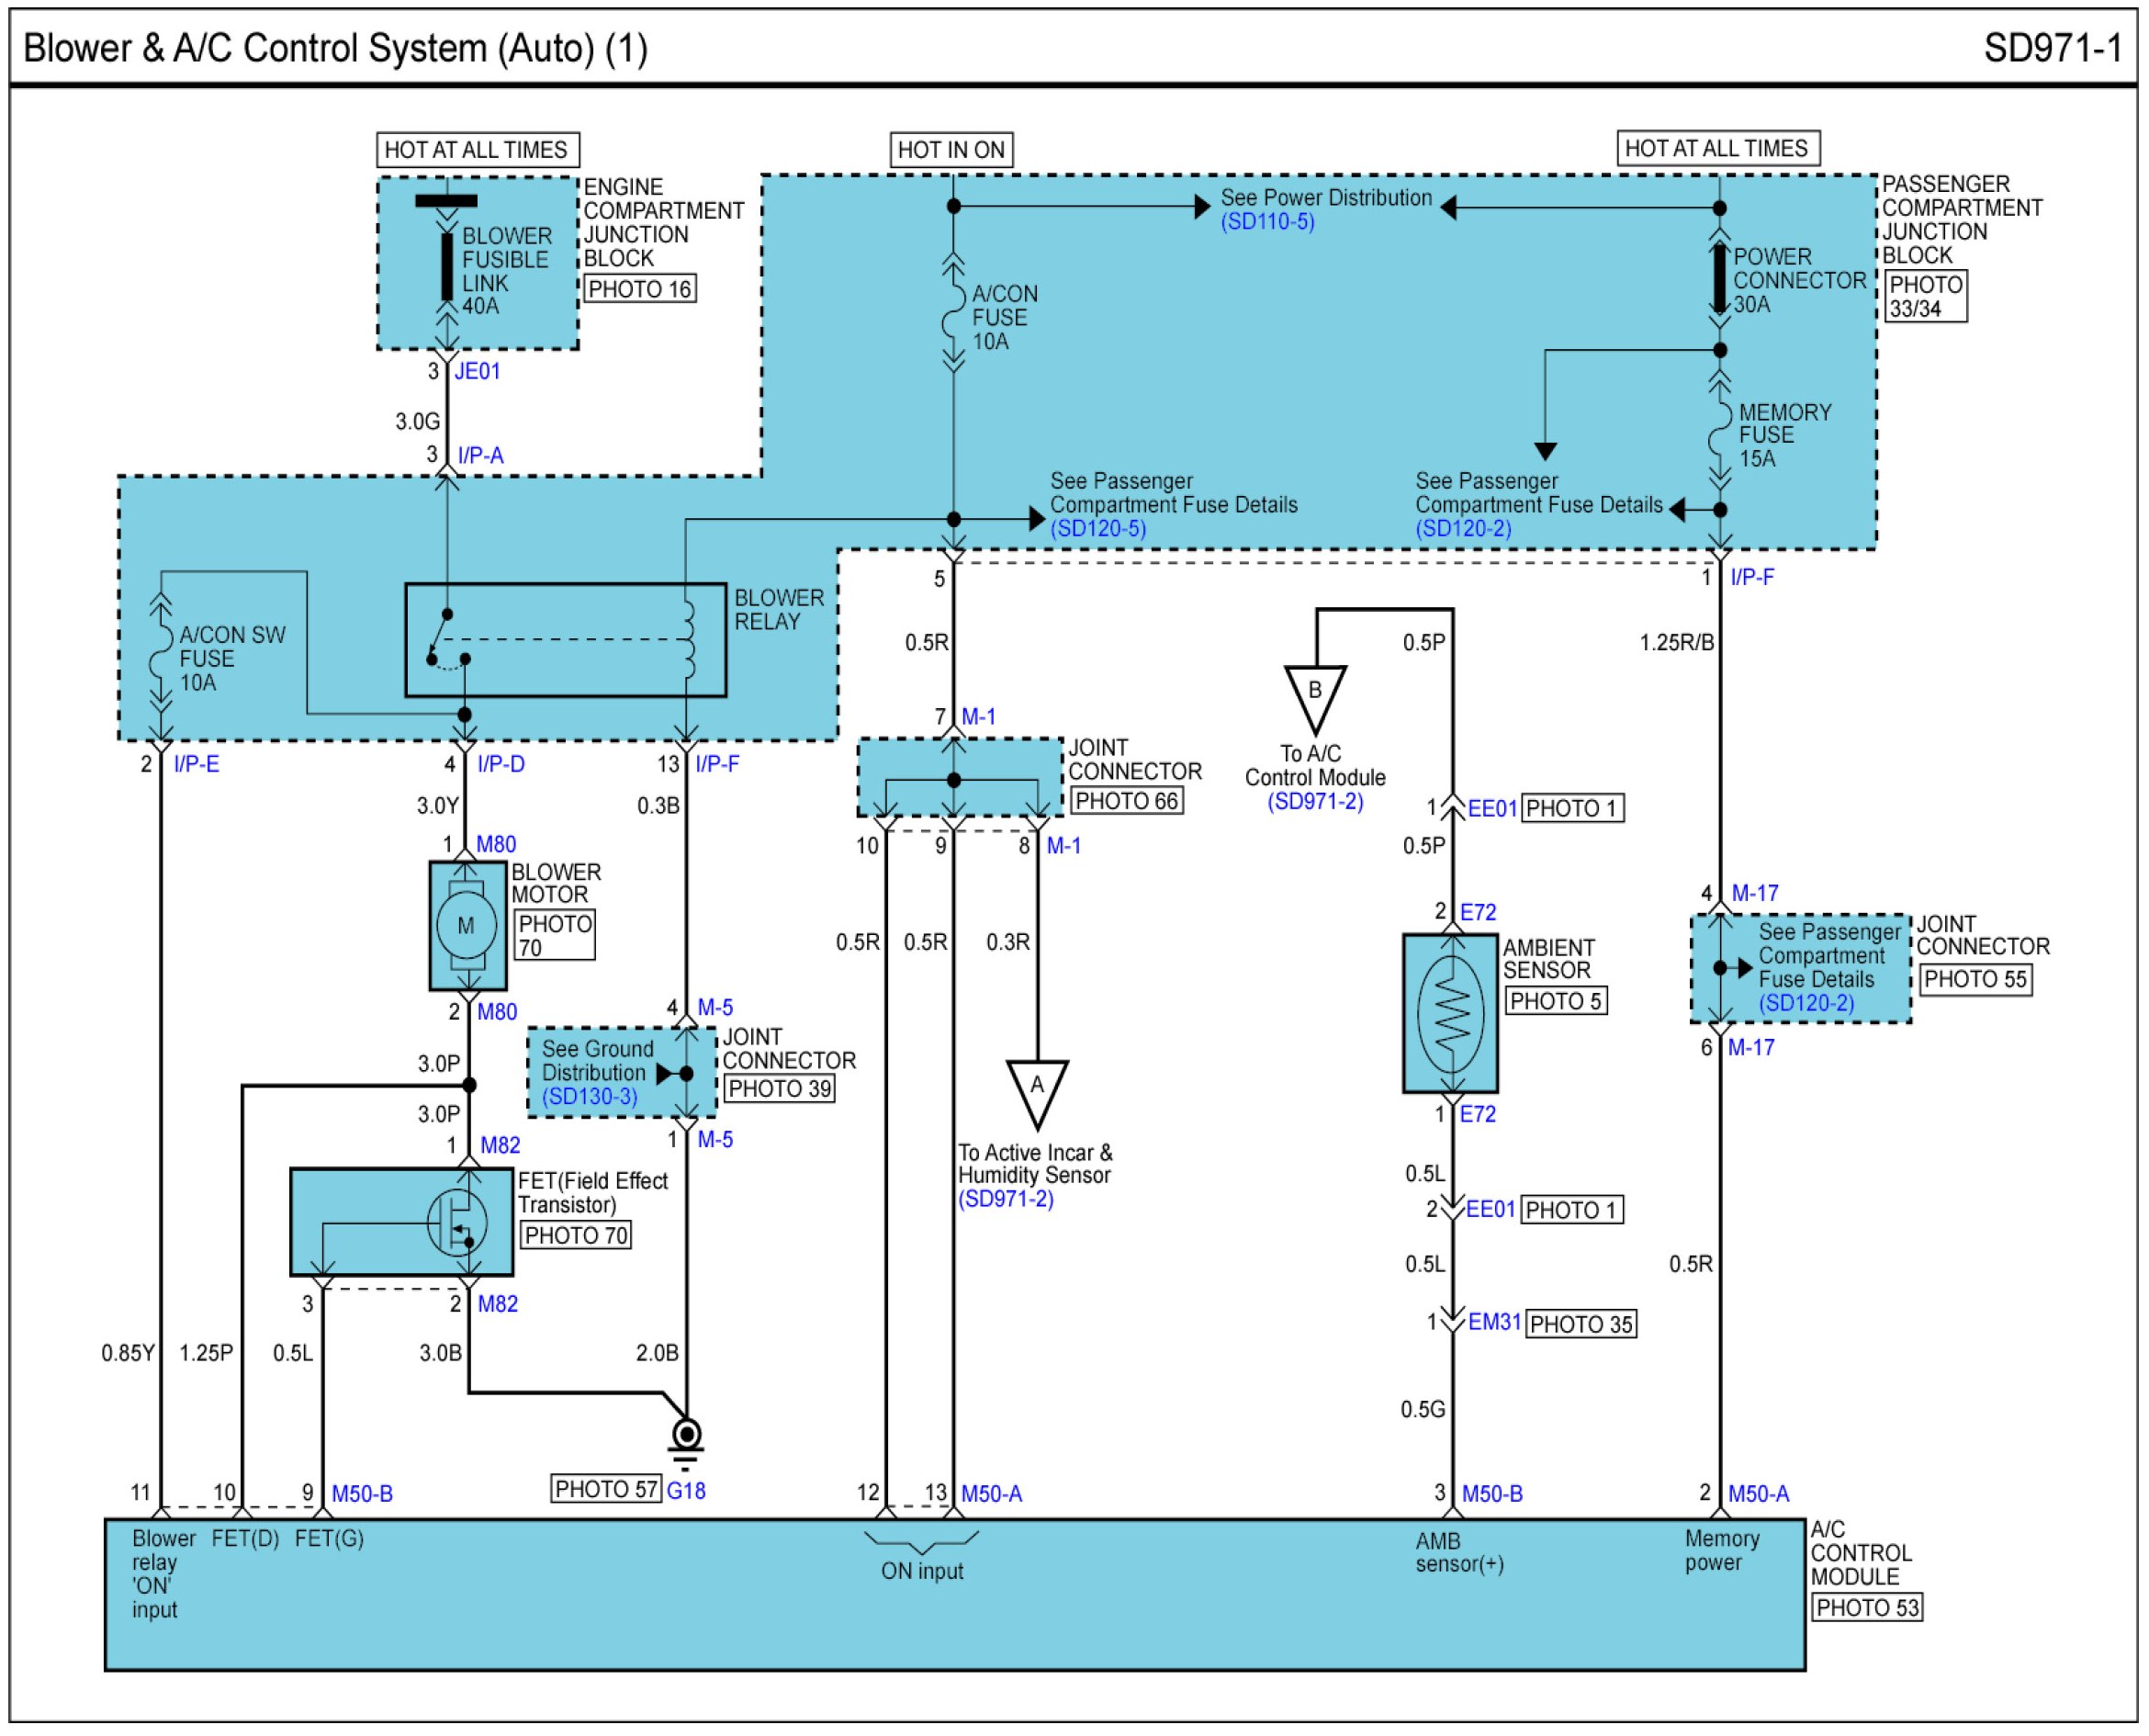2149x1736 pixels.
Task: Click the HOT IN ON label box
Action: 951,150
